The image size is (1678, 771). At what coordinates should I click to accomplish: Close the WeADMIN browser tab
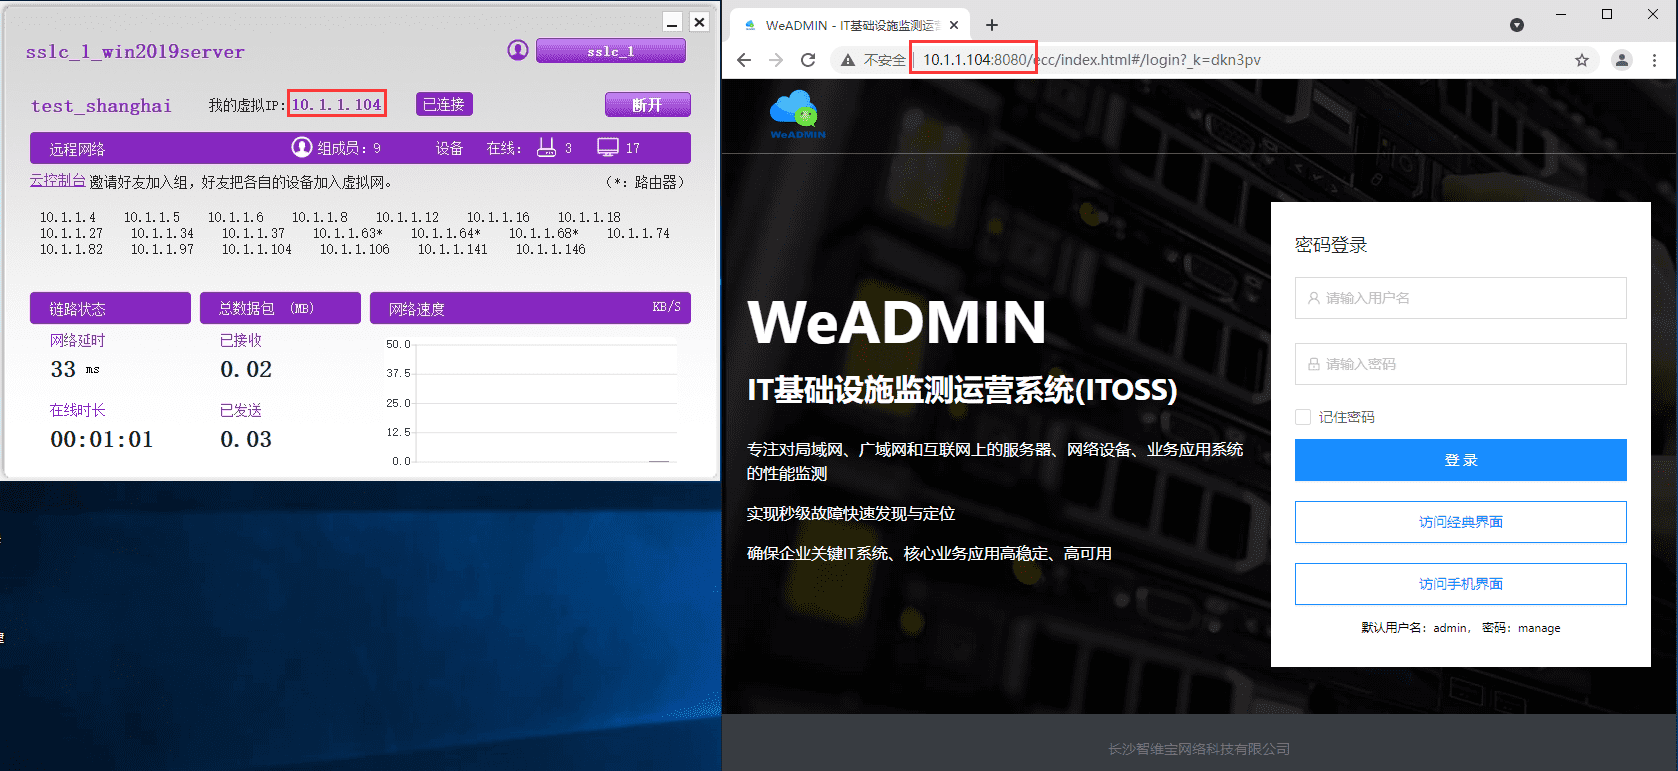click(954, 25)
